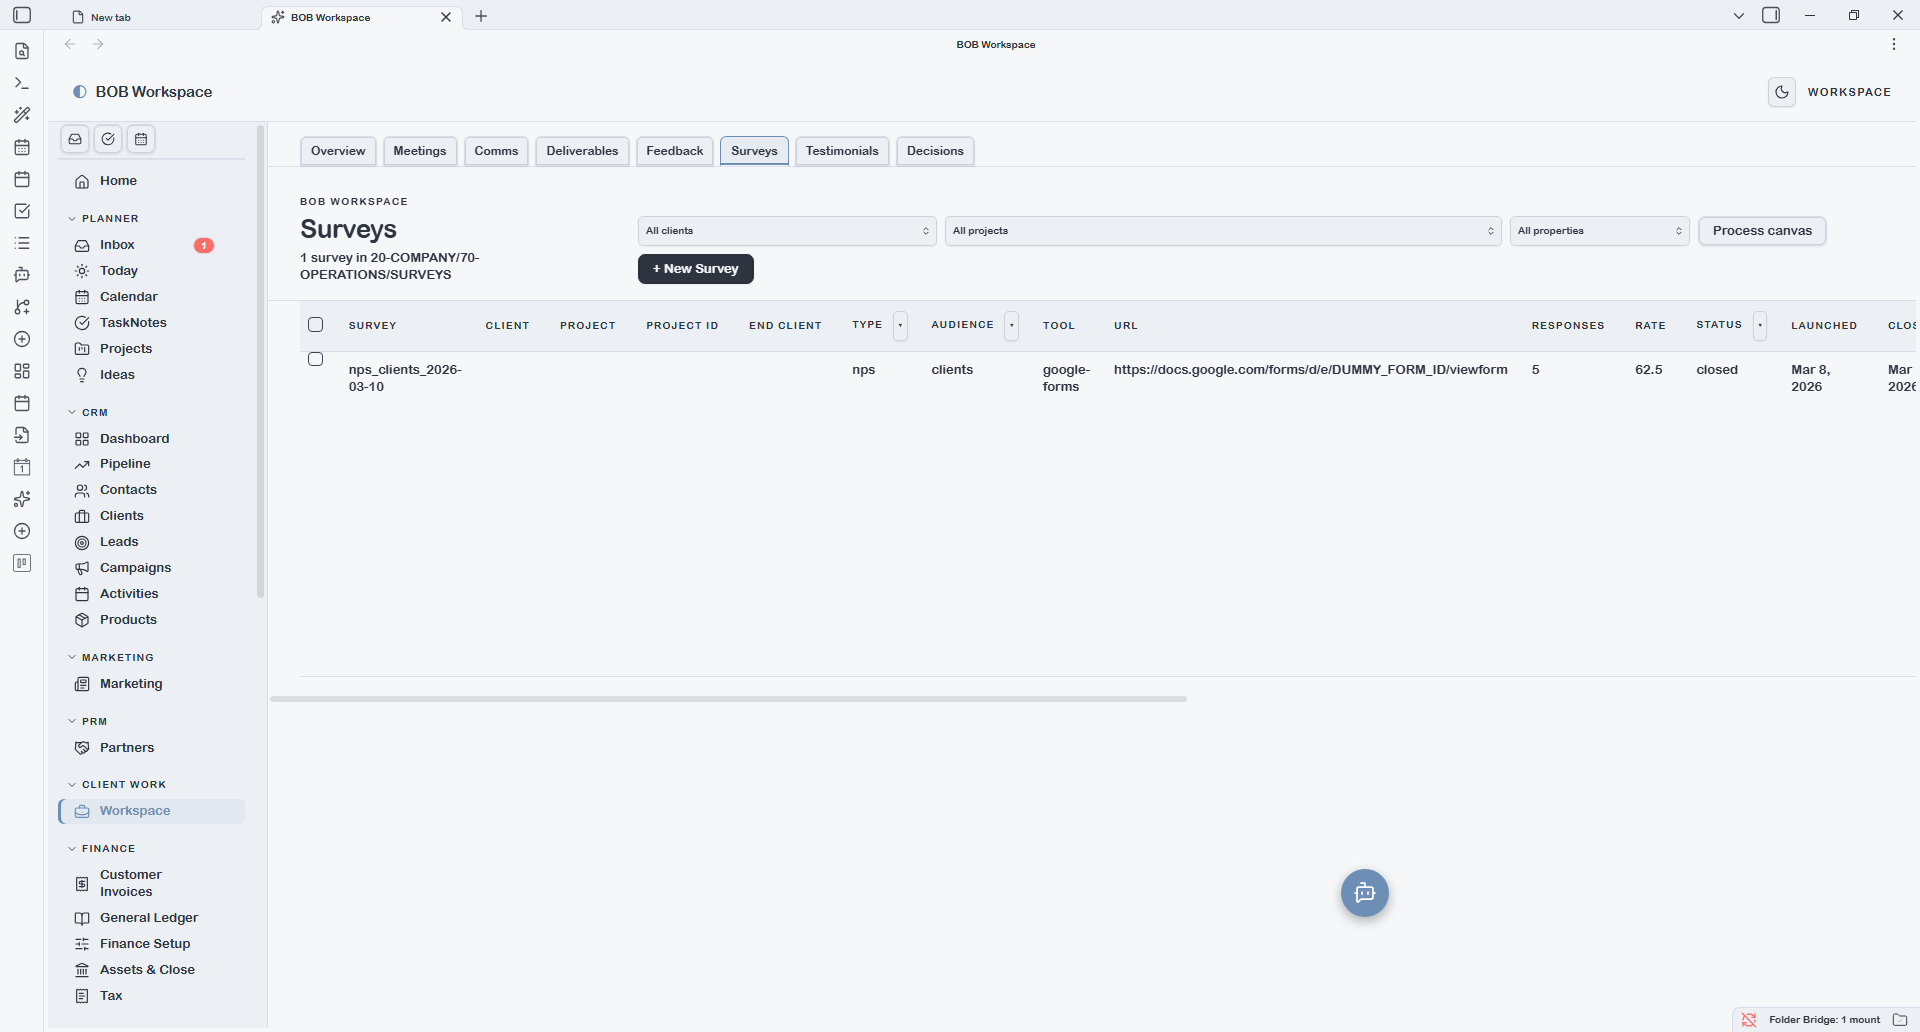Viewport: 1920px width, 1032px height.
Task: Switch to the Decisions tab
Action: (935, 151)
